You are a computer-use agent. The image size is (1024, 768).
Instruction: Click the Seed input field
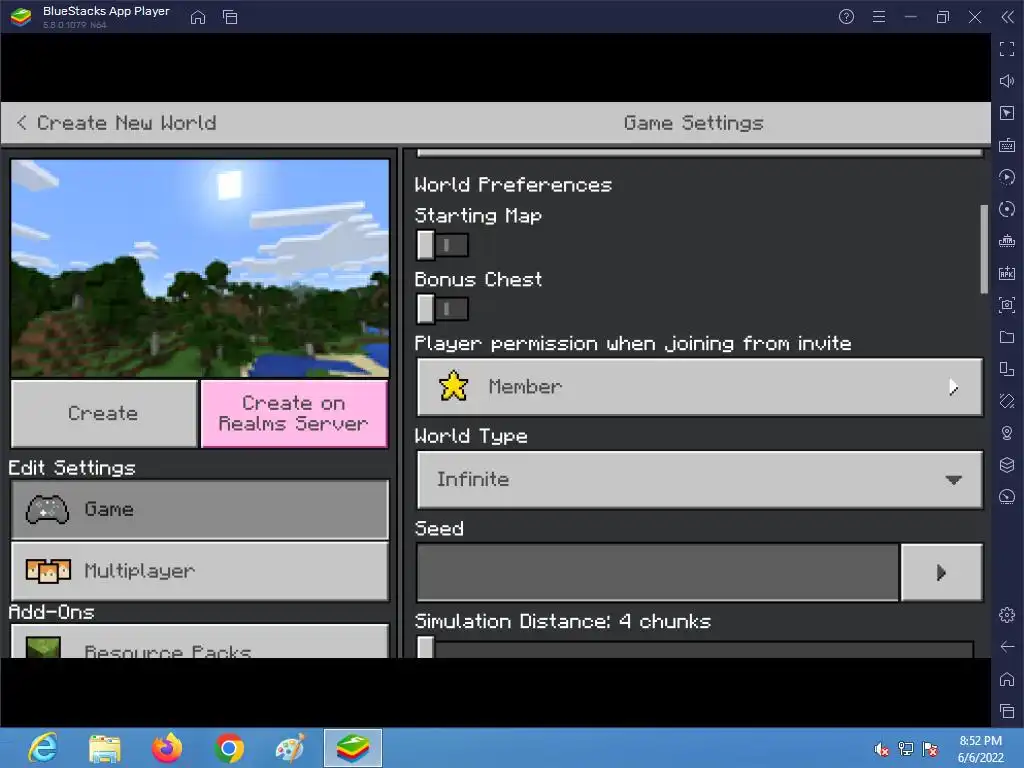pyautogui.click(x=658, y=573)
